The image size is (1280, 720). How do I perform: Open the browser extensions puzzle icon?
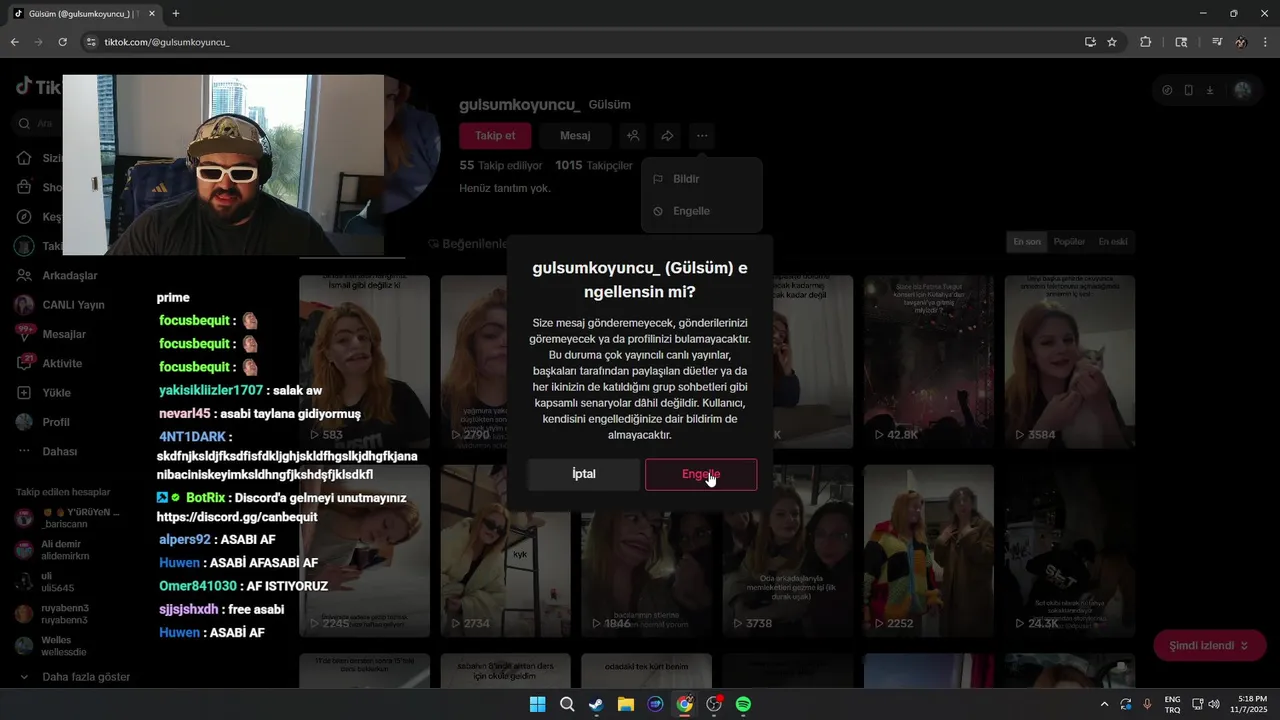tap(1146, 42)
